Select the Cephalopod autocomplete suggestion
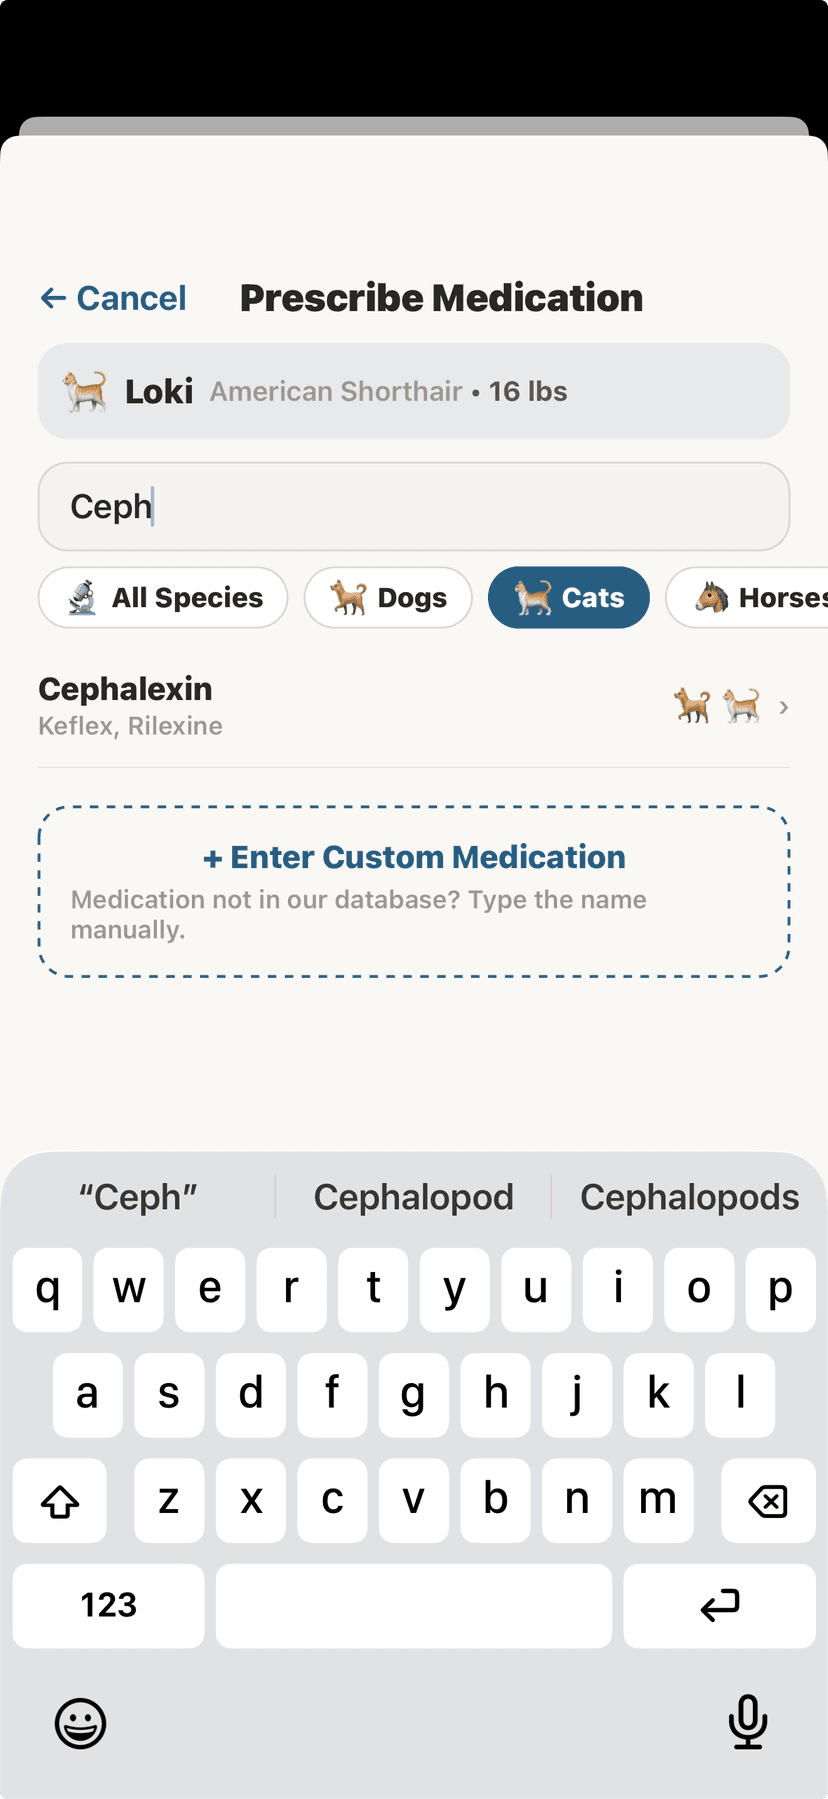The width and height of the screenshot is (828, 1799). tap(414, 1196)
